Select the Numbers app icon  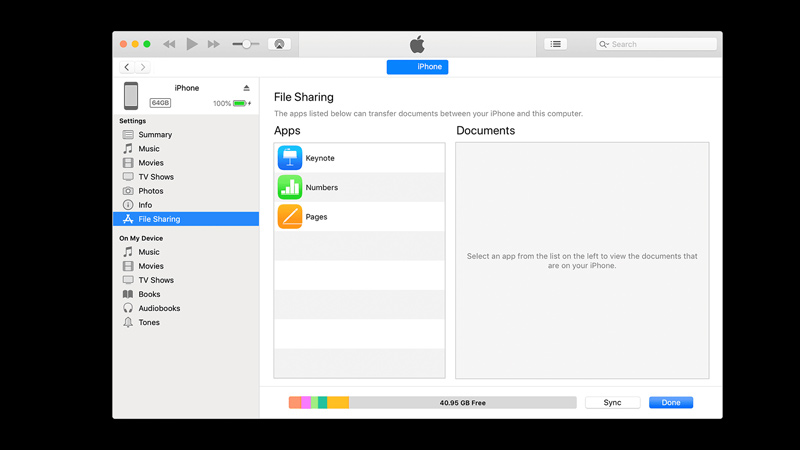click(x=290, y=187)
